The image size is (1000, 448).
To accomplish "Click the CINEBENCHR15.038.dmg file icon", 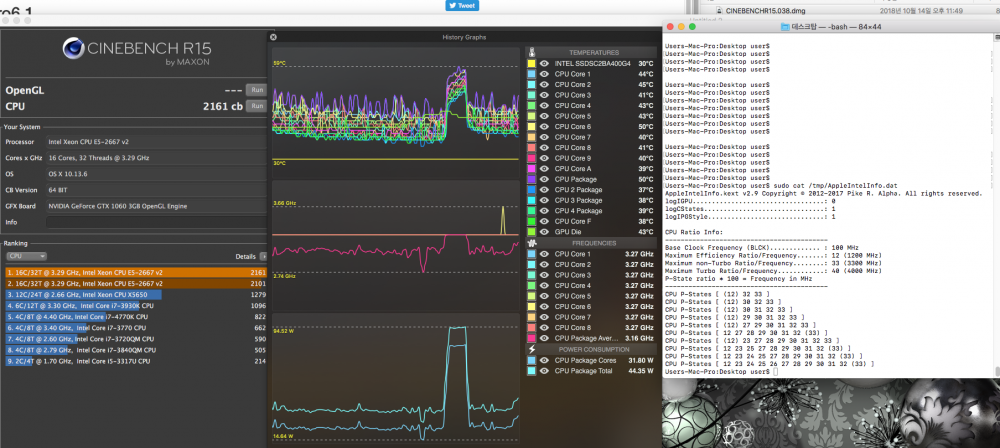I will pyautogui.click(x=719, y=10).
